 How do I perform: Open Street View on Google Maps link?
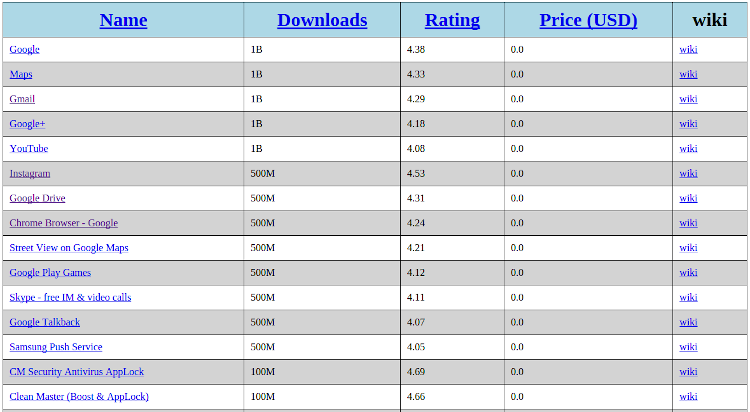click(69, 248)
